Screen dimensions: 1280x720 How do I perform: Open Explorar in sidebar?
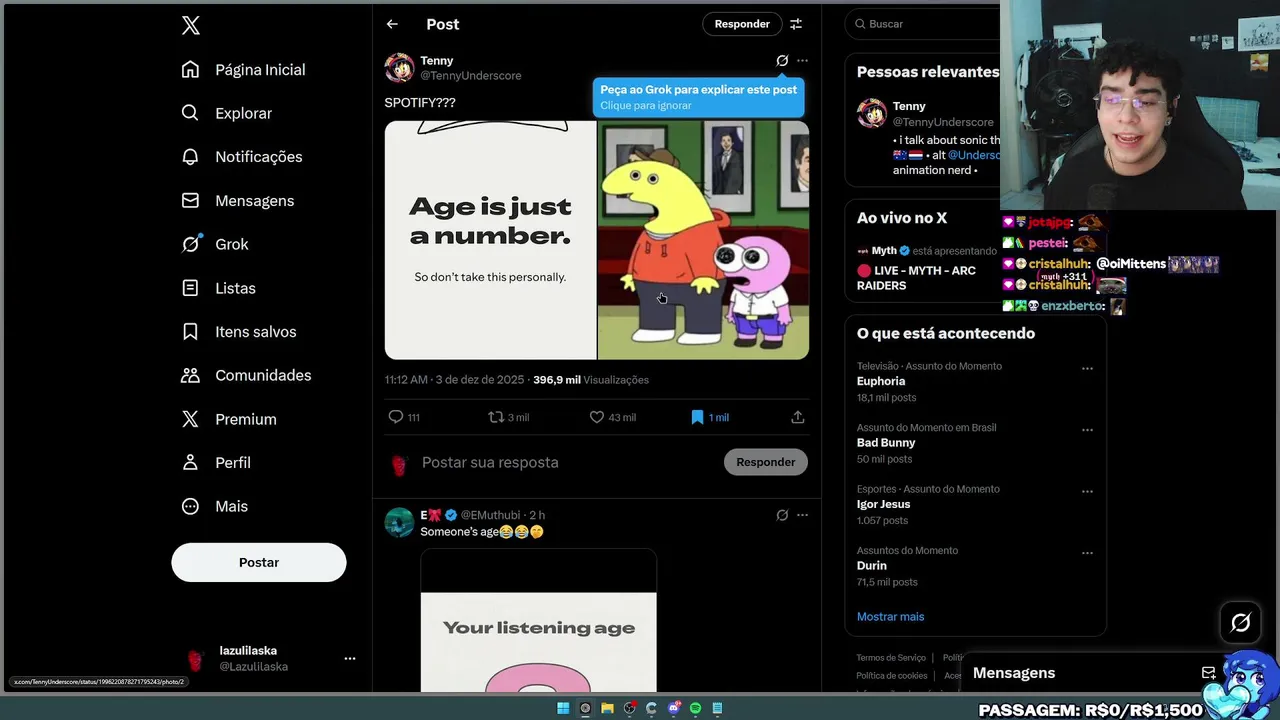[226, 113]
